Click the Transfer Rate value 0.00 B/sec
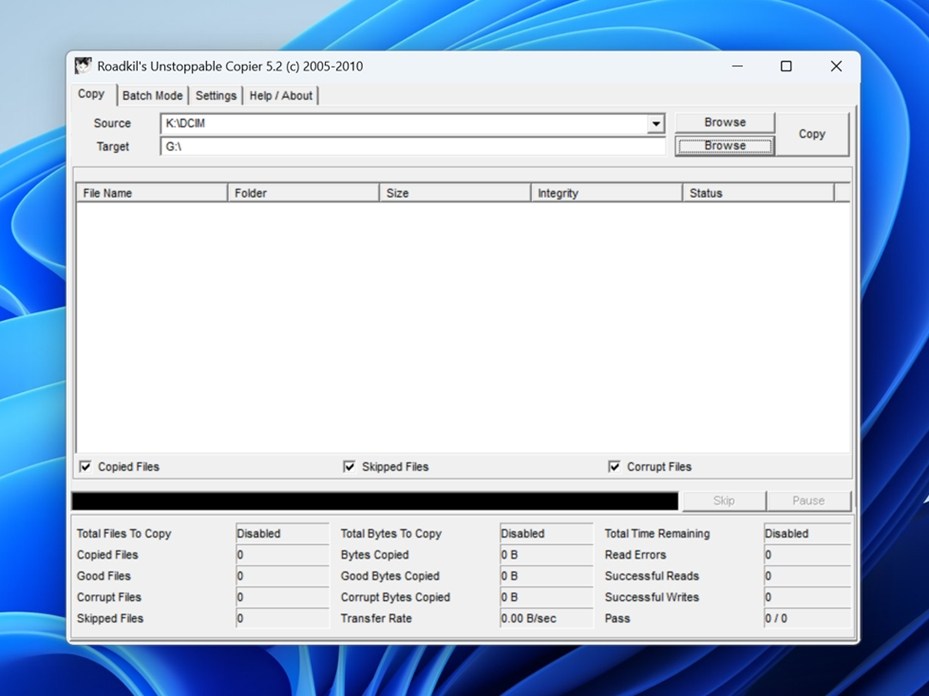 [546, 618]
